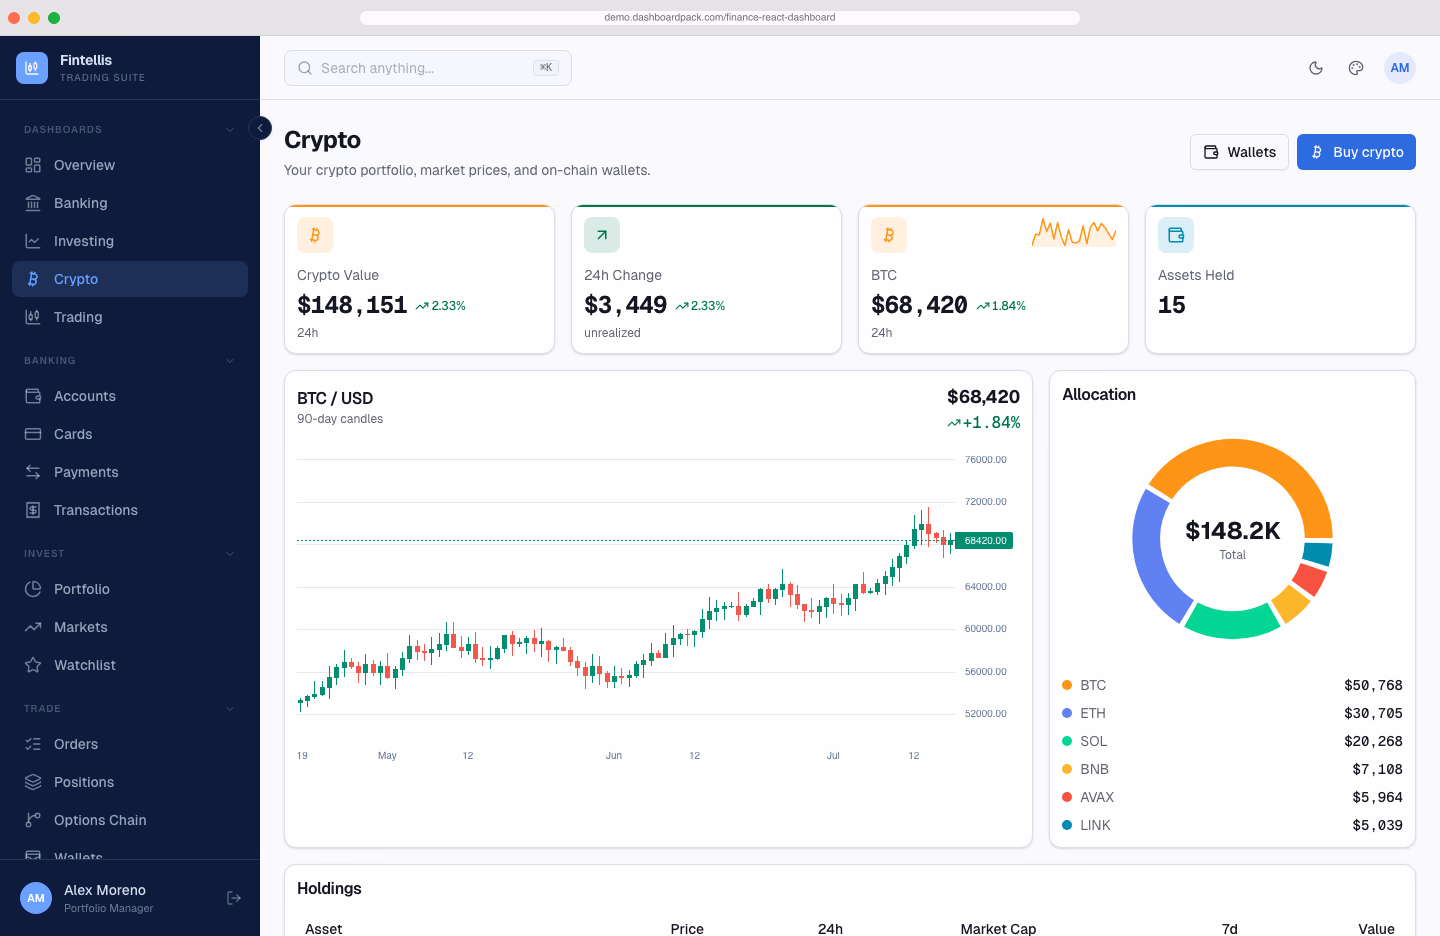
Task: Click the AM avatar in the sidebar footer
Action: [36, 898]
